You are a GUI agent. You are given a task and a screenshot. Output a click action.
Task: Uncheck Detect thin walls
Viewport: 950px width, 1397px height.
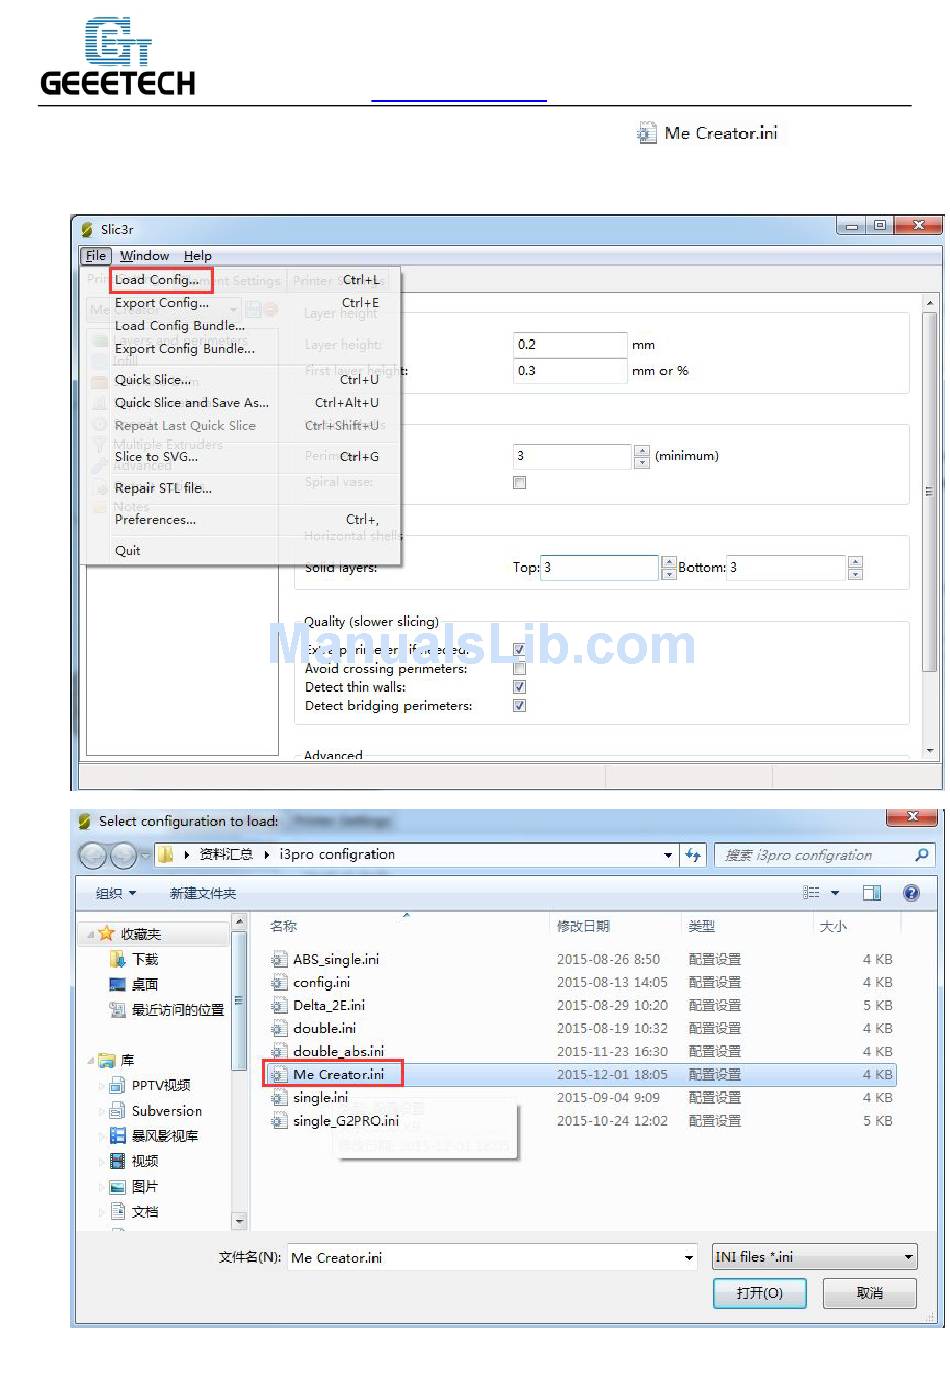(519, 687)
